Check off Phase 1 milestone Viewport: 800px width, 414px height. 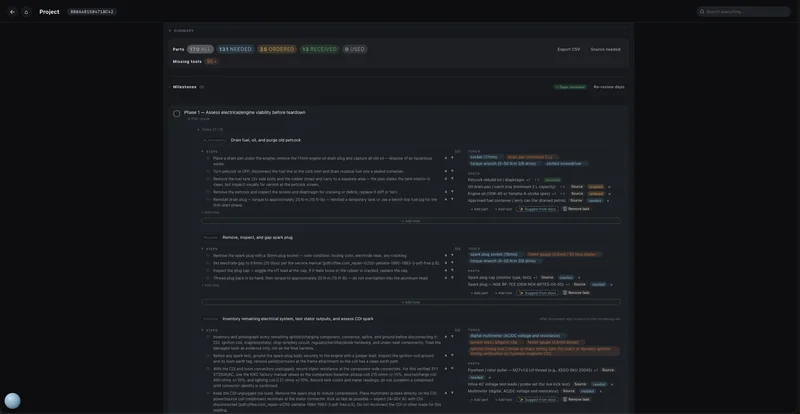177,113
